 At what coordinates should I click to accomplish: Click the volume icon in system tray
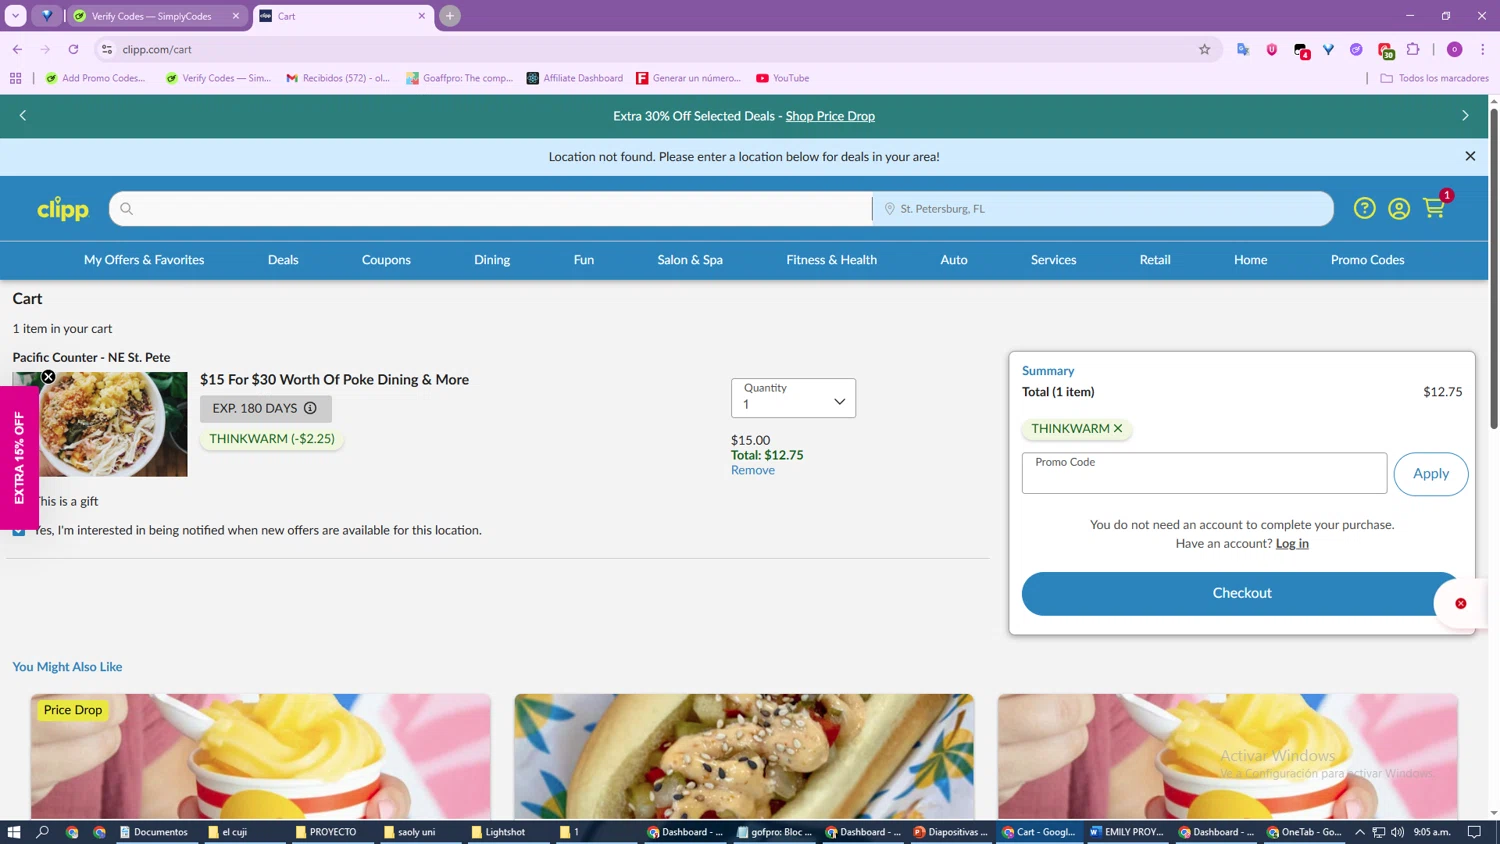[1397, 832]
